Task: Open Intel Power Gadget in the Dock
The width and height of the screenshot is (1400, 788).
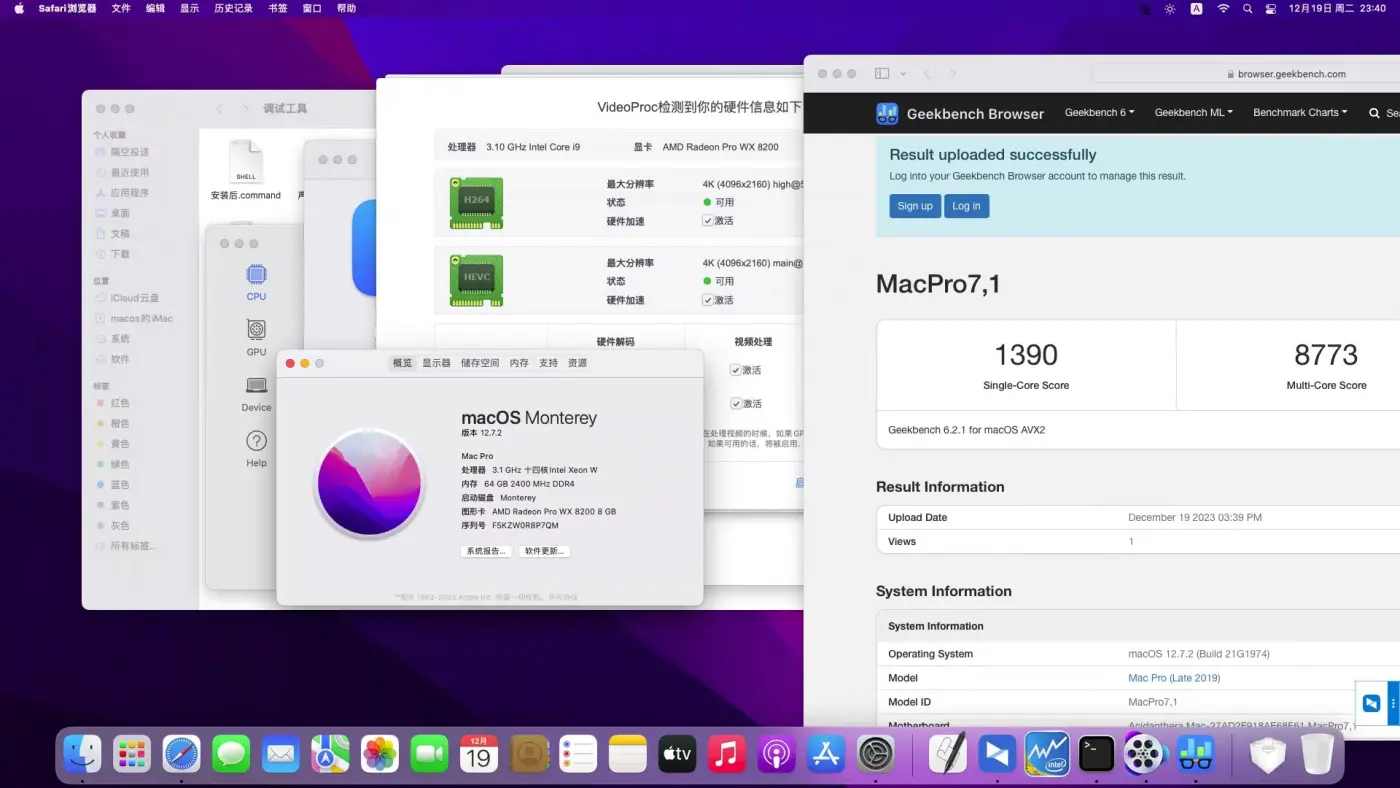Action: click(1046, 754)
